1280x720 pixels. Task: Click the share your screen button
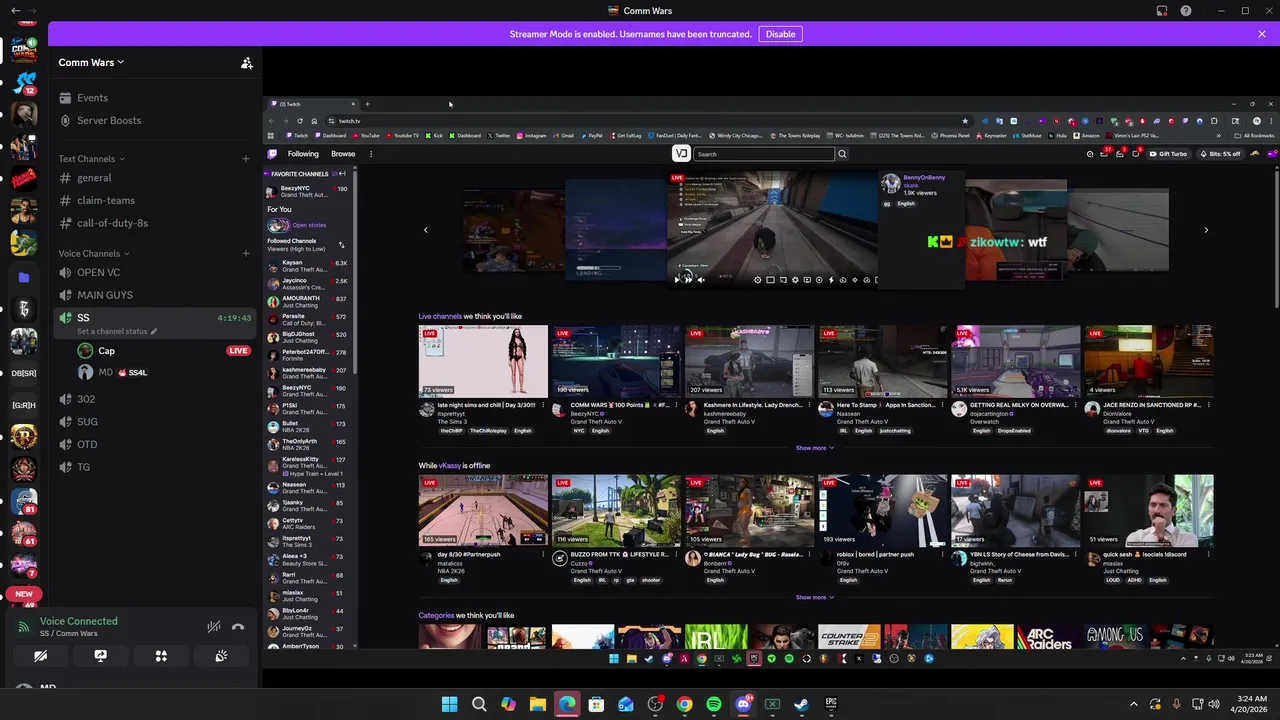(x=100, y=656)
